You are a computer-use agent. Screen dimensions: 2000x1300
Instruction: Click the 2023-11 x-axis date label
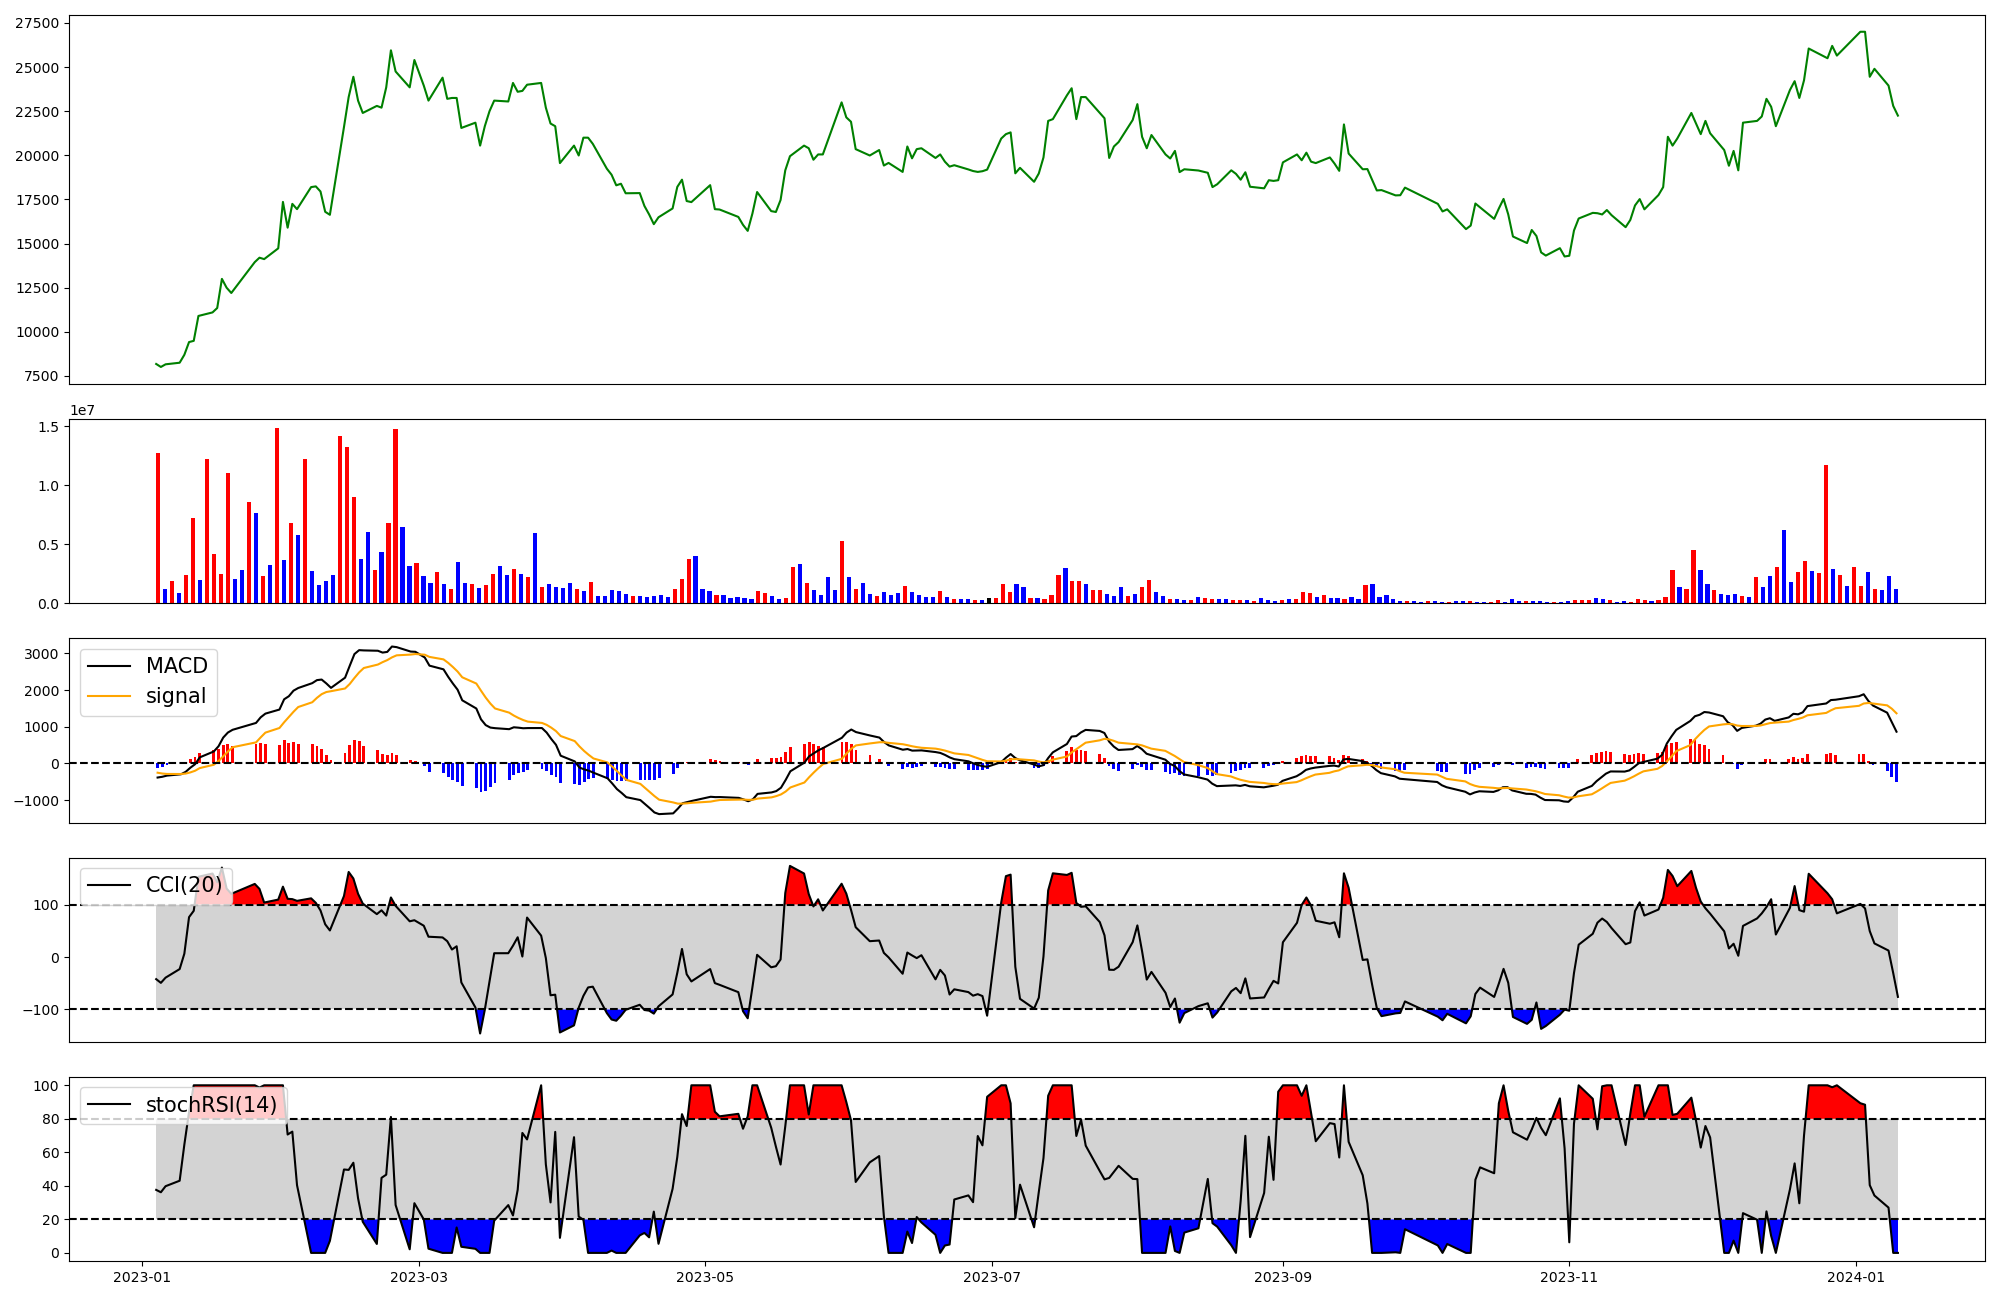pyautogui.click(x=1569, y=1277)
